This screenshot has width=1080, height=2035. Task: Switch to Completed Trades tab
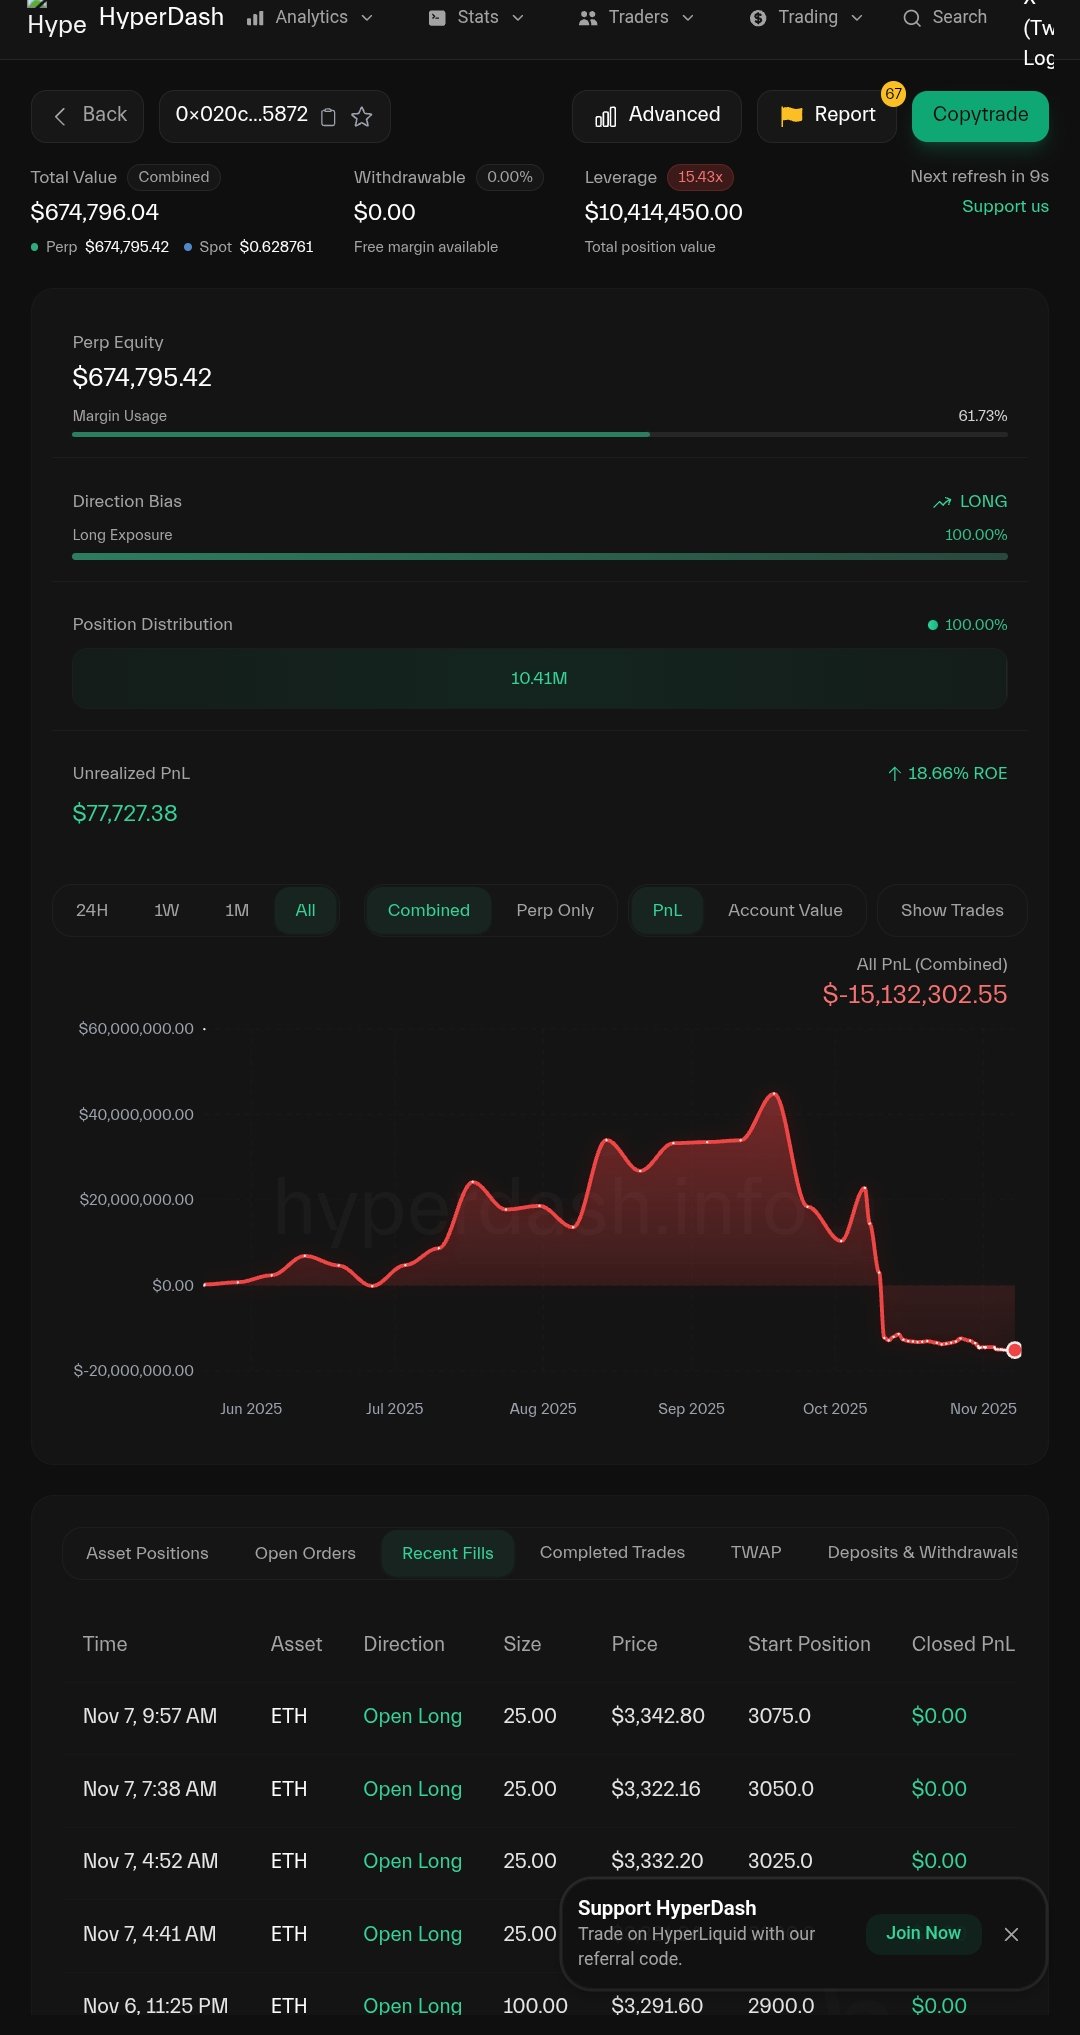(612, 1552)
